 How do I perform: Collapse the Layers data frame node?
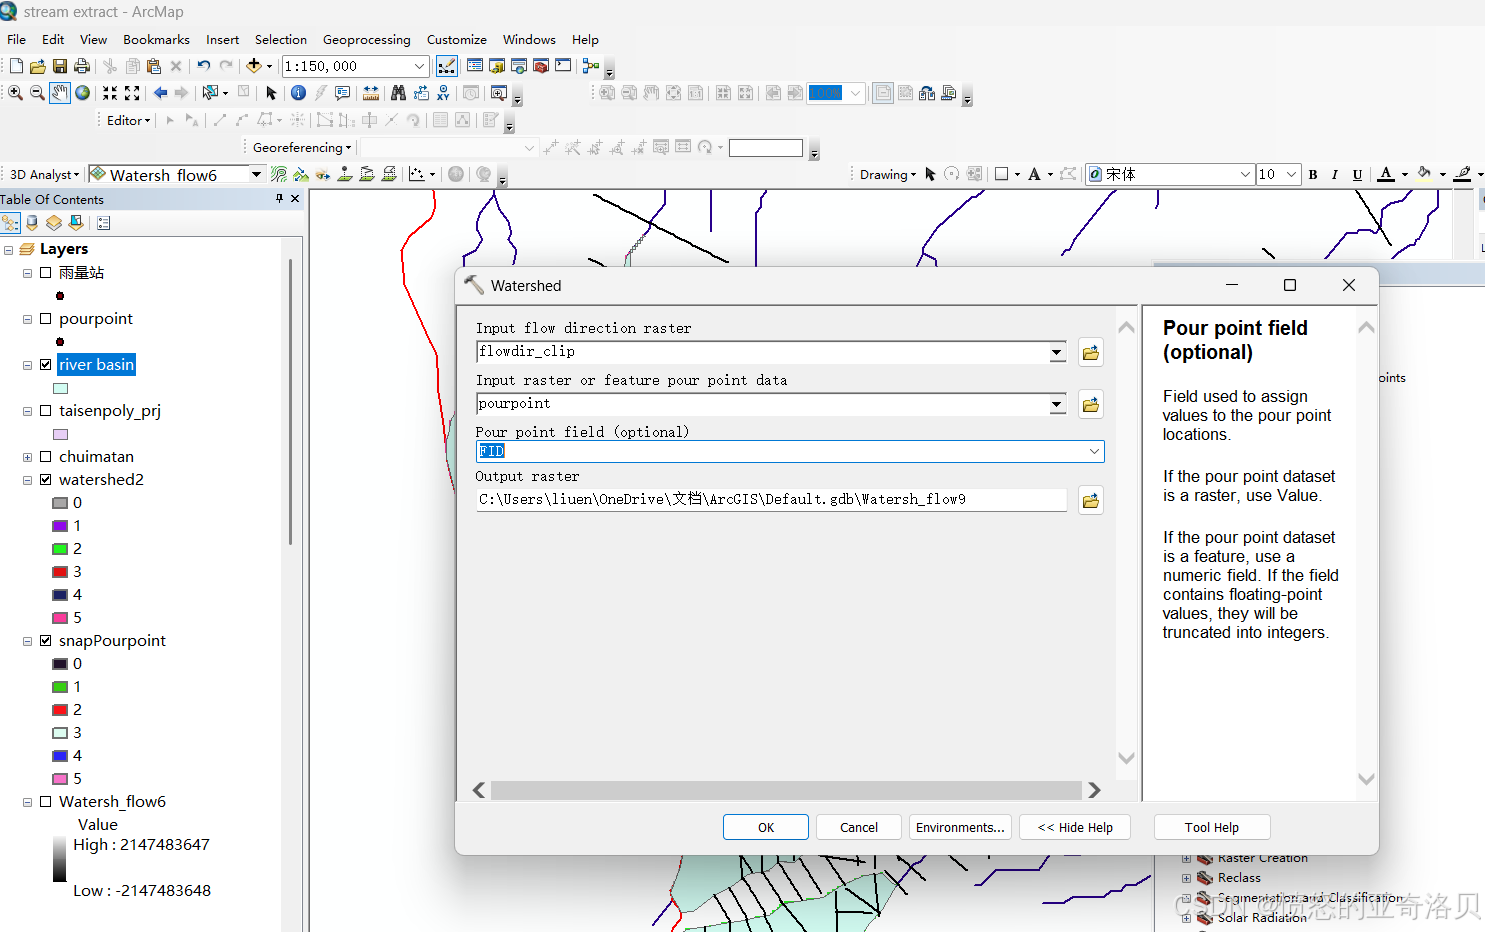coord(8,249)
